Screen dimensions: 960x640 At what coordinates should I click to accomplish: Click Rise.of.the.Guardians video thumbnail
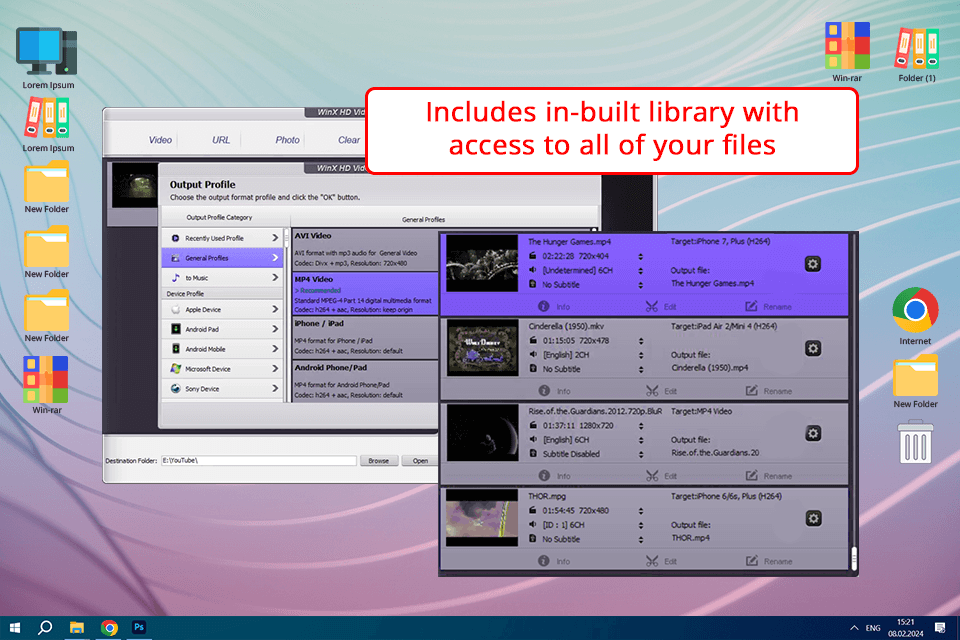coord(482,432)
